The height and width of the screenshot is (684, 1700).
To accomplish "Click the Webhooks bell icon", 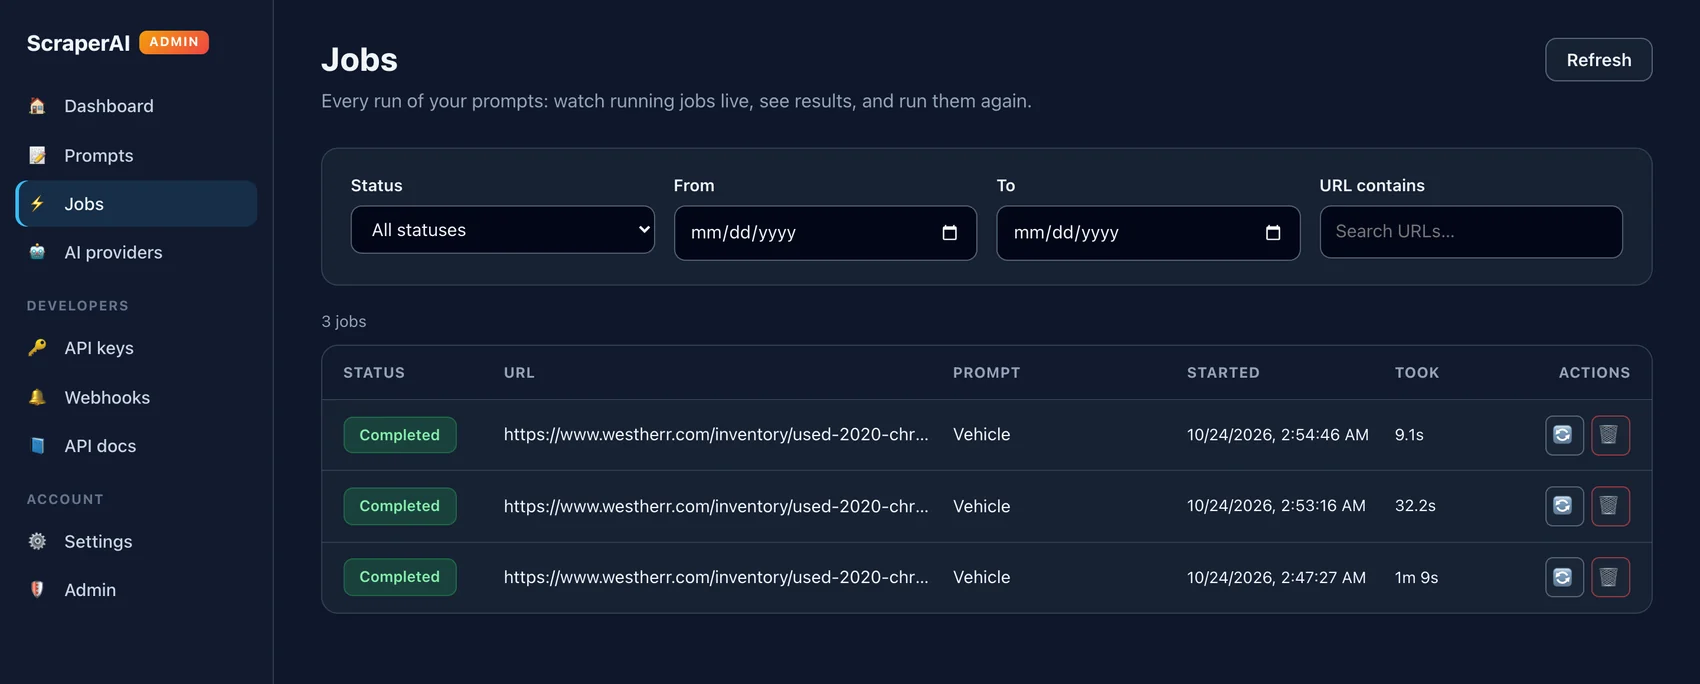I will [x=37, y=397].
